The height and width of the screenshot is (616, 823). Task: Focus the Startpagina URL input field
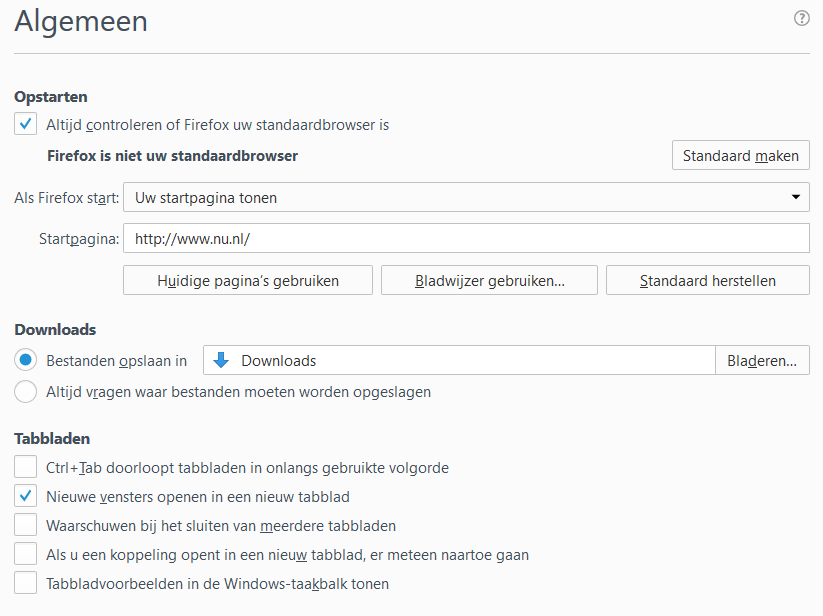pyautogui.click(x=466, y=238)
